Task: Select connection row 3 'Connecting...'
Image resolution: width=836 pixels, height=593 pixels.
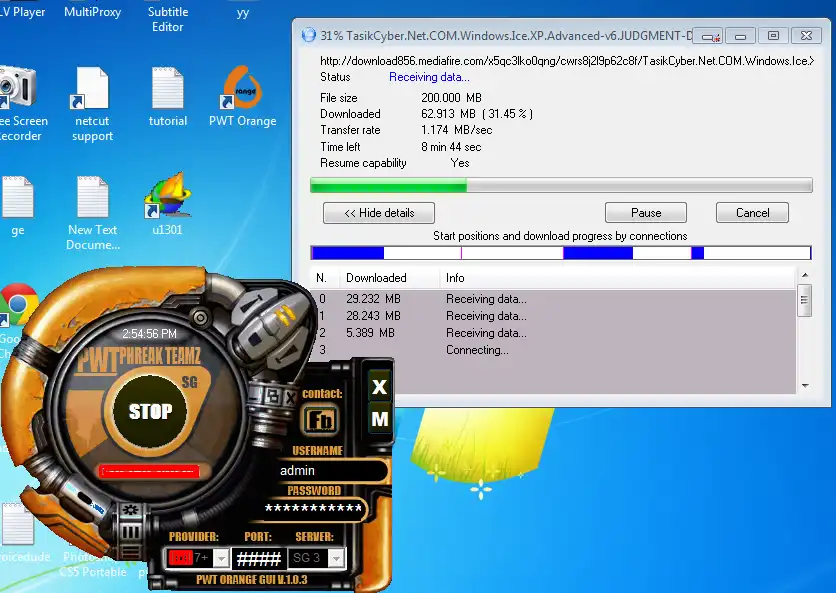Action: (553, 350)
